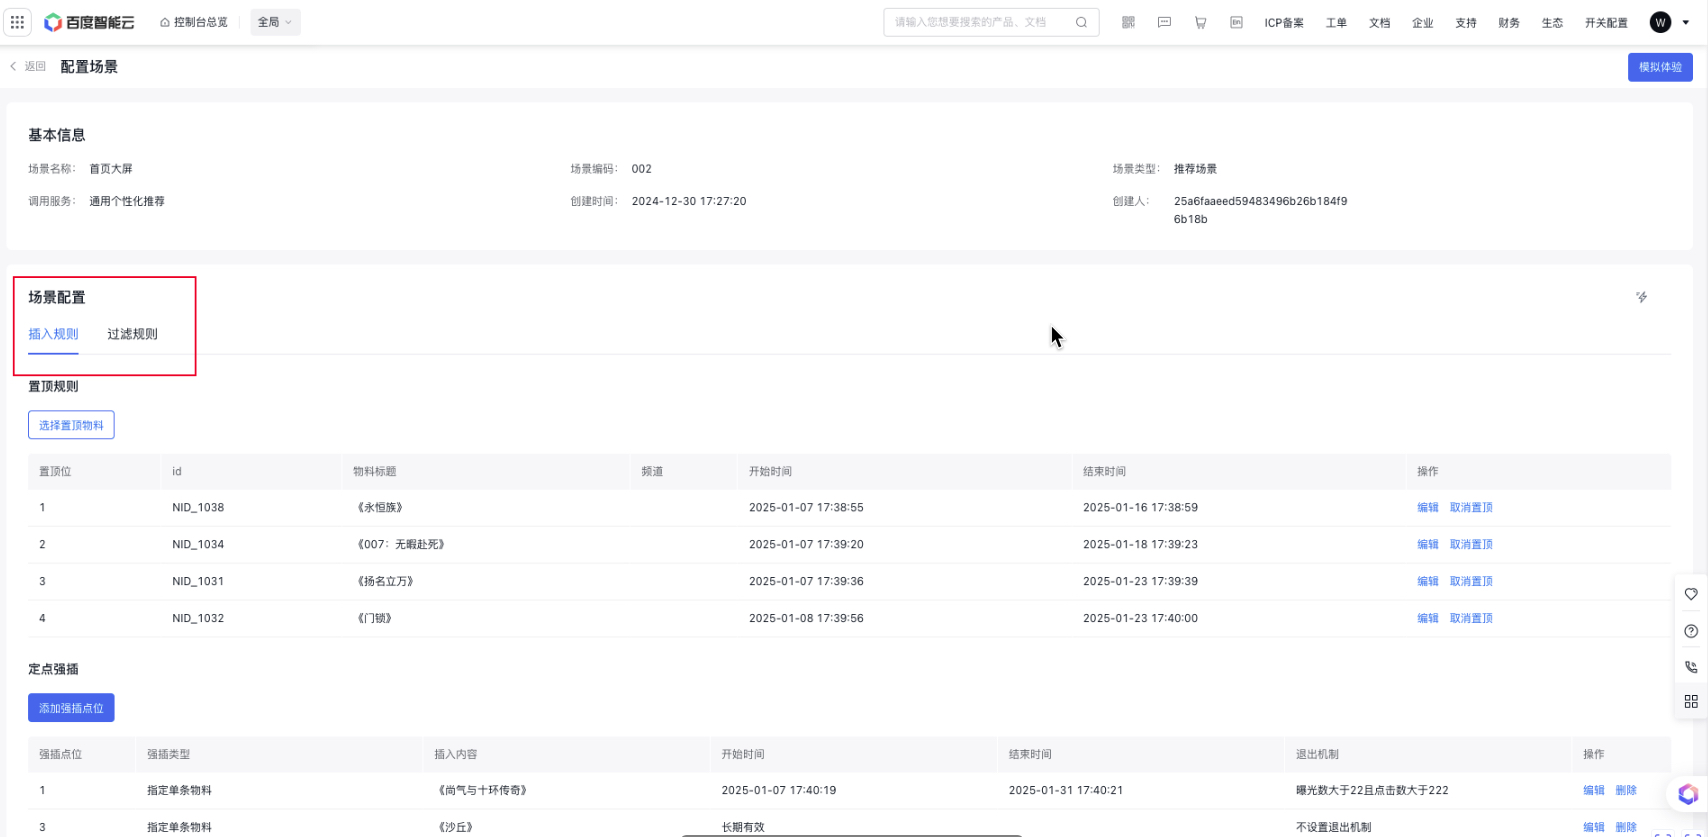Switch to the 过滤规则 tab
Screen dimensions: 1708x837
pyautogui.click(x=132, y=334)
